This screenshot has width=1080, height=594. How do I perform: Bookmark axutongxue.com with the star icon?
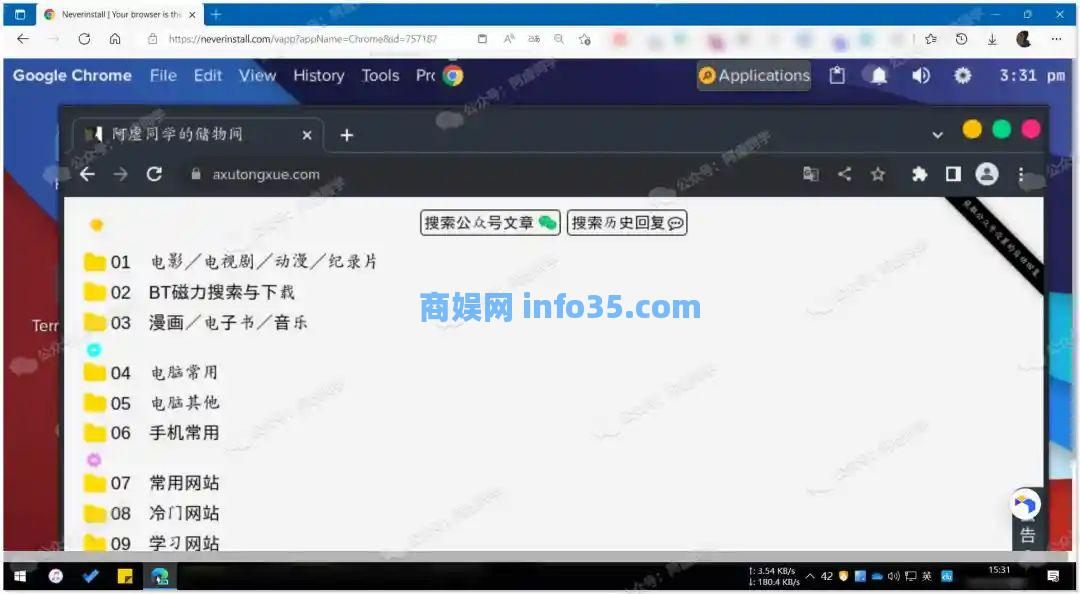(878, 174)
